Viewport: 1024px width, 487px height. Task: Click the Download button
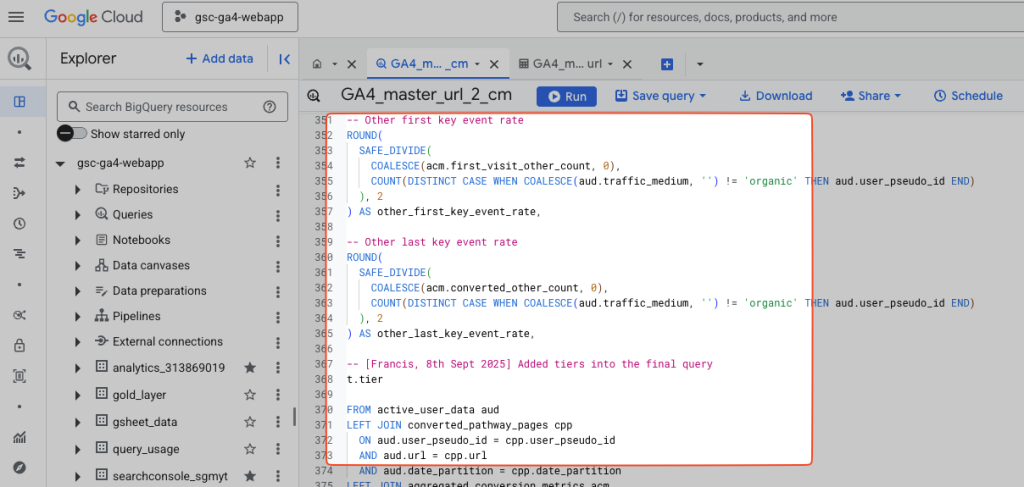776,96
